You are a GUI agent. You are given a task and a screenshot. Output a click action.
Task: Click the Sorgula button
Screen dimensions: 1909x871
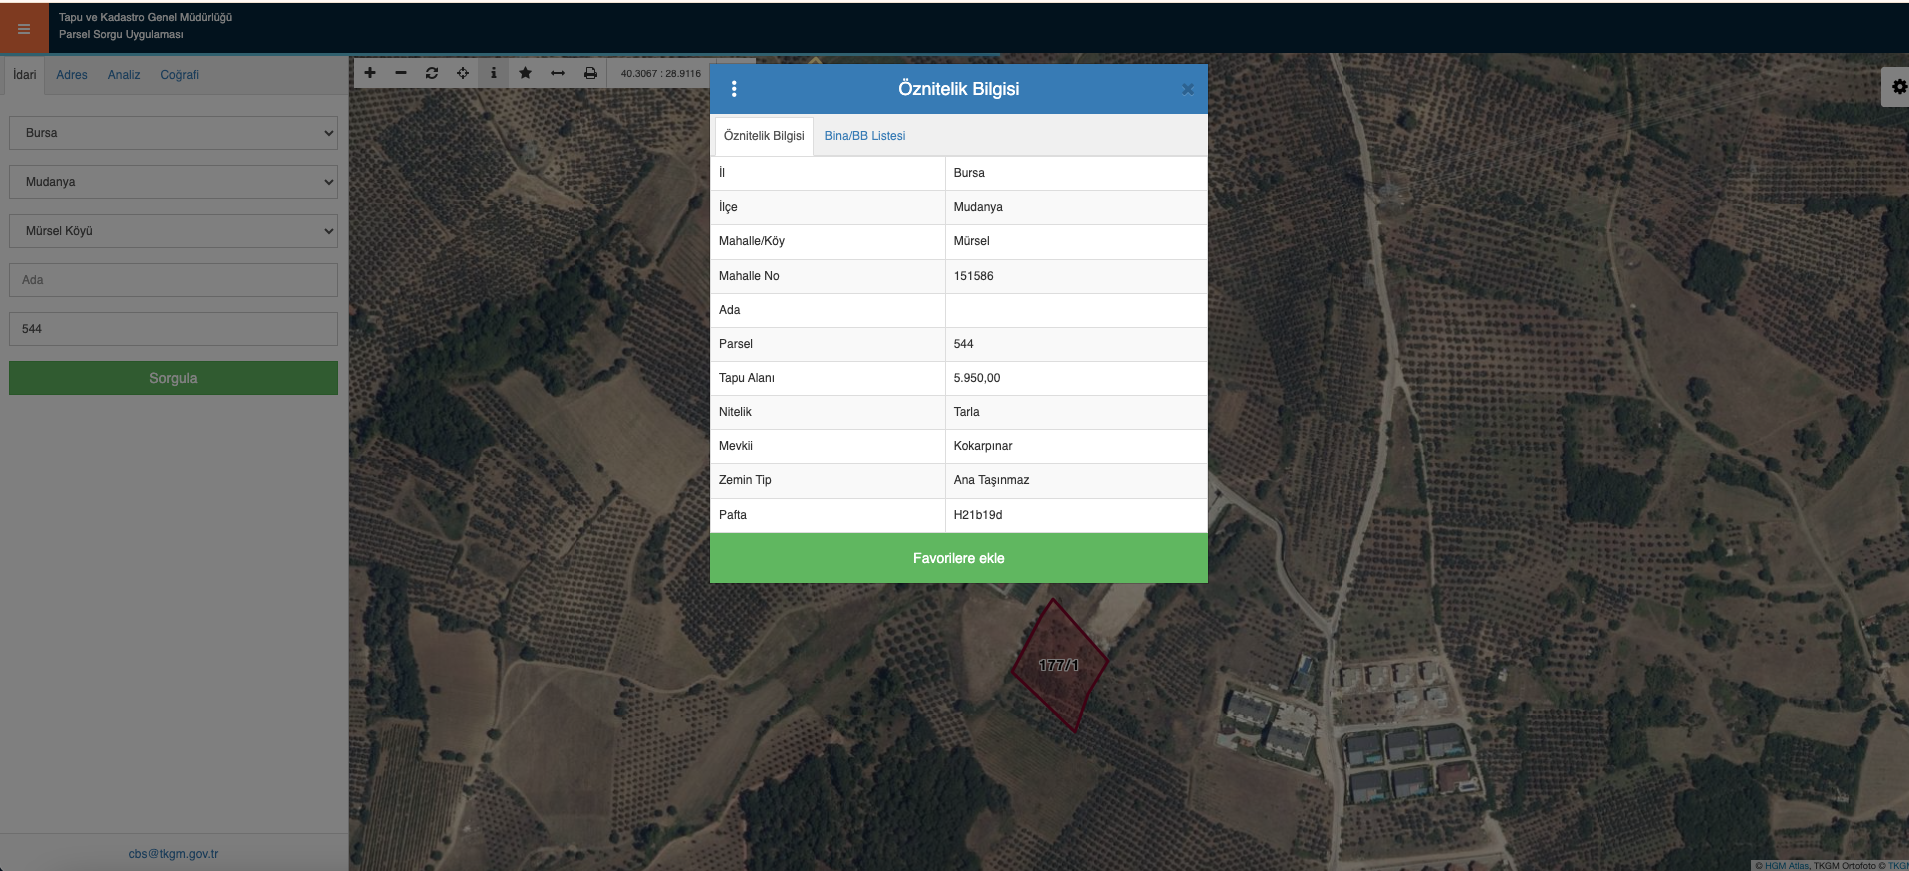[173, 378]
